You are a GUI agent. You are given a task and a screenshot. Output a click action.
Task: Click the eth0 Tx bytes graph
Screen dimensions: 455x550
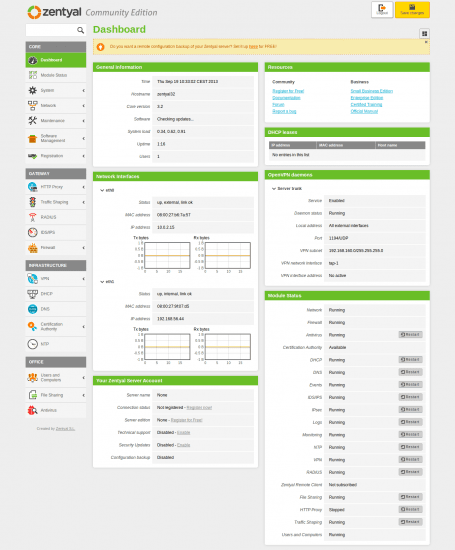[167, 255]
